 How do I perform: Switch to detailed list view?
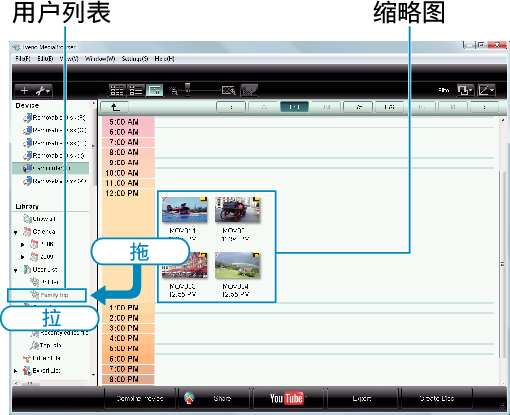pos(136,90)
